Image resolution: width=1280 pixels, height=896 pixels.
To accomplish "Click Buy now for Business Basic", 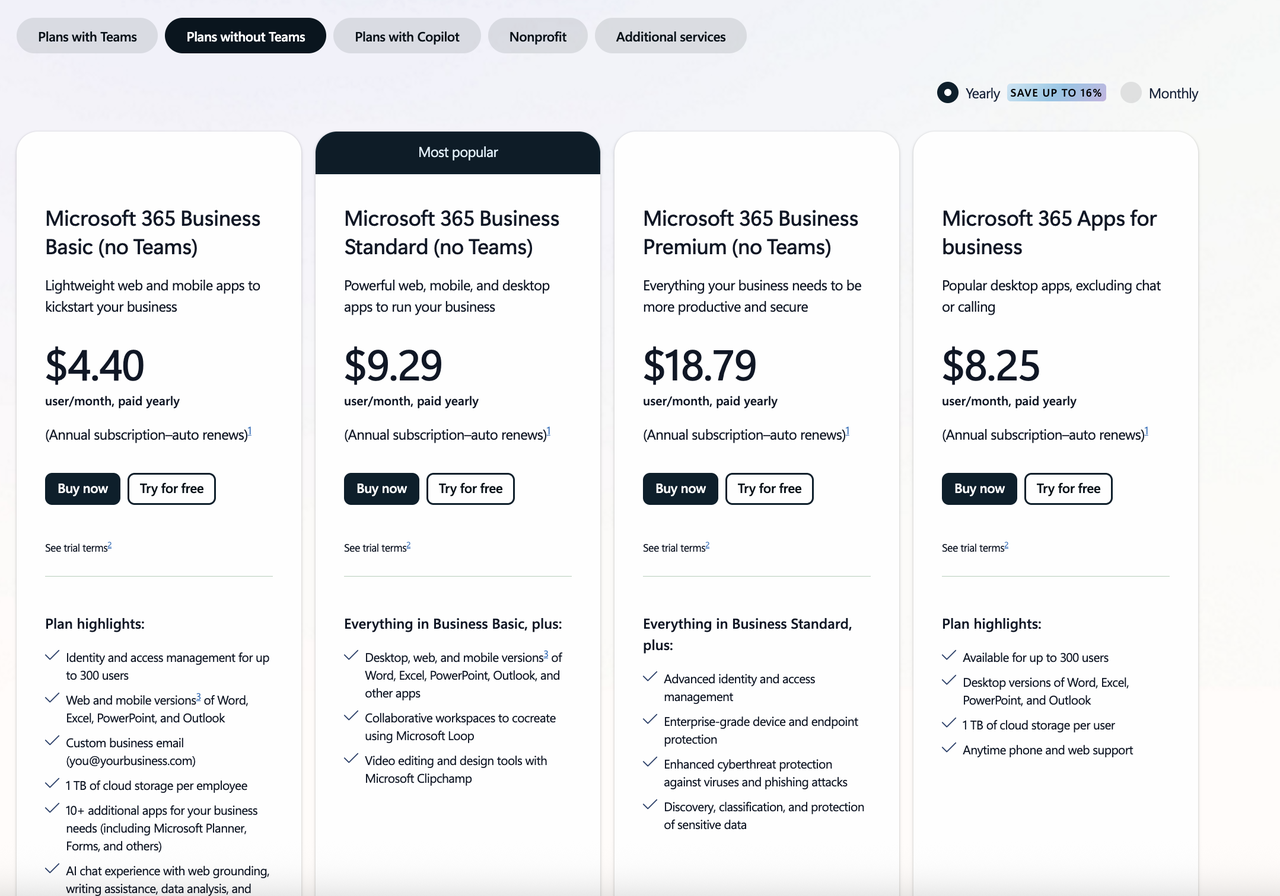I will pos(82,489).
